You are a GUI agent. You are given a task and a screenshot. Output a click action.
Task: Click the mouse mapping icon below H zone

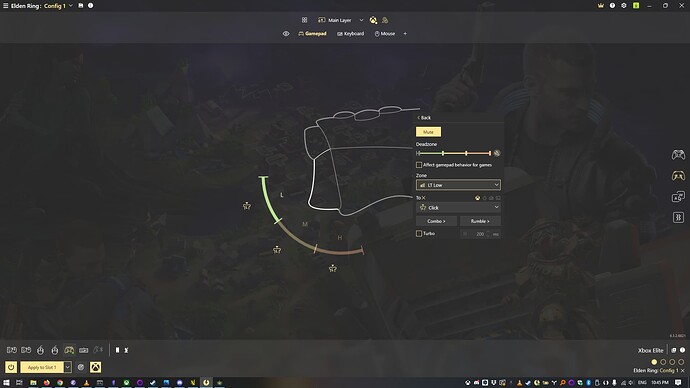(333, 268)
